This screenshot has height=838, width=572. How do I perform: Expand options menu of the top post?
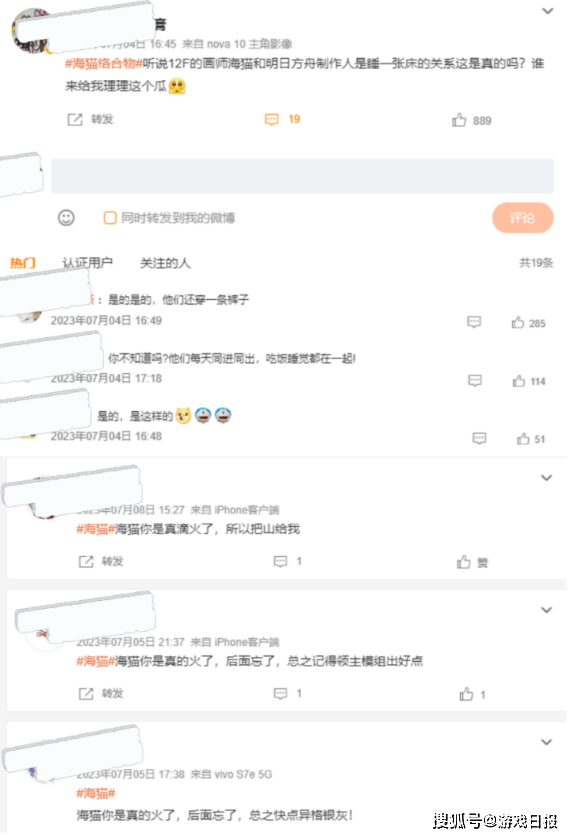pyautogui.click(x=547, y=11)
